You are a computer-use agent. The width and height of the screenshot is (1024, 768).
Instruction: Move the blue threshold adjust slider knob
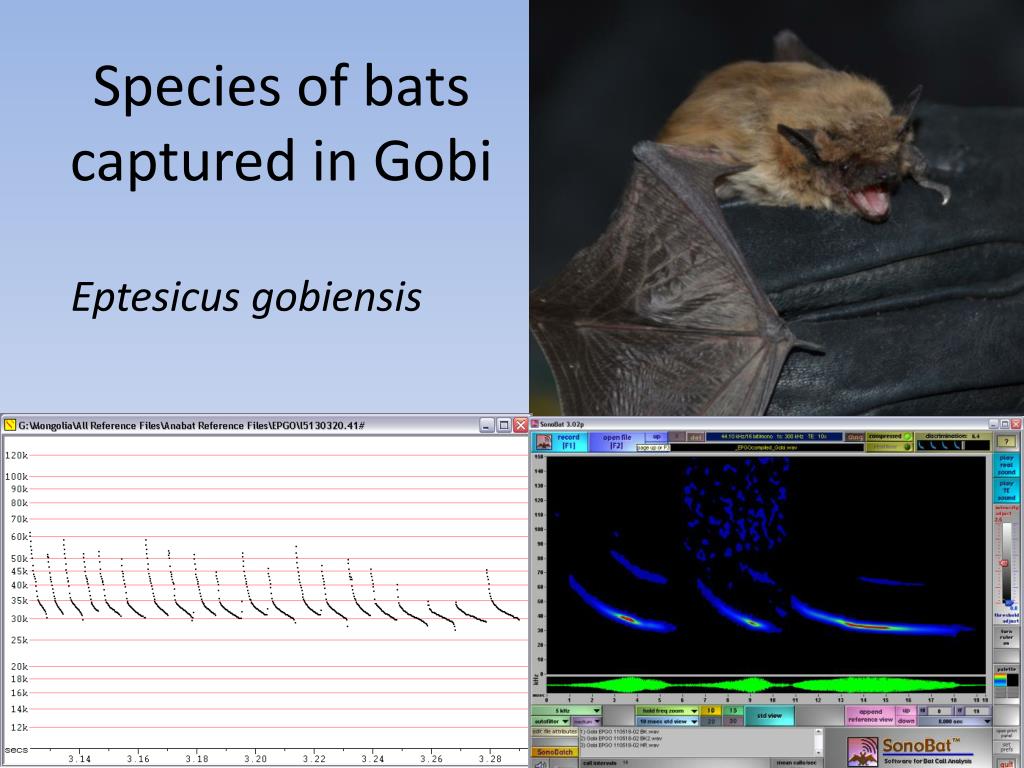[1009, 603]
